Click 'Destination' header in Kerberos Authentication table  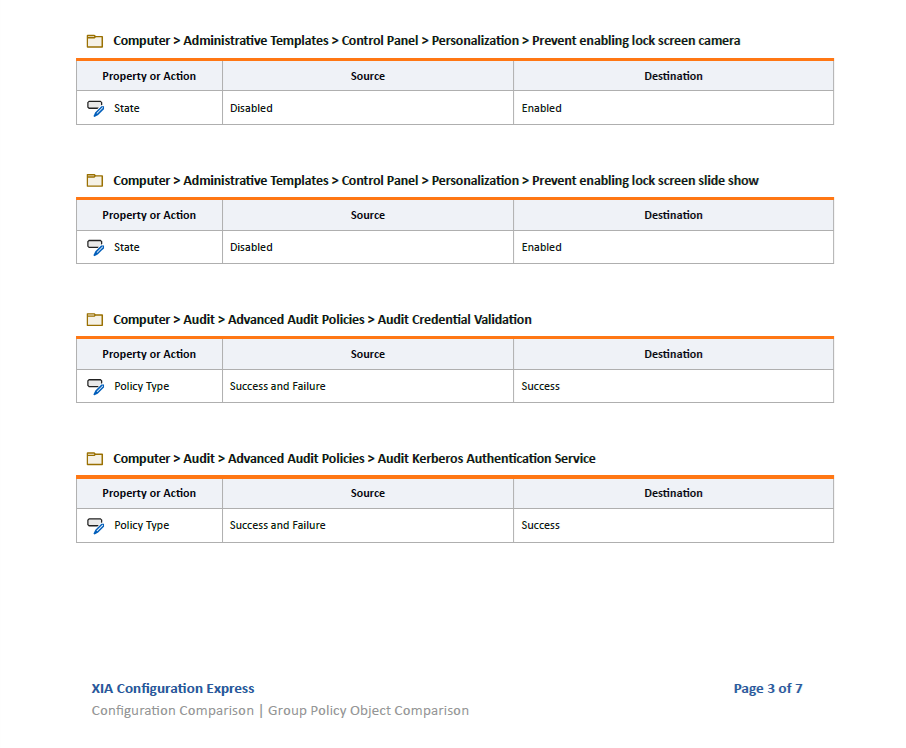pyautogui.click(x=673, y=493)
